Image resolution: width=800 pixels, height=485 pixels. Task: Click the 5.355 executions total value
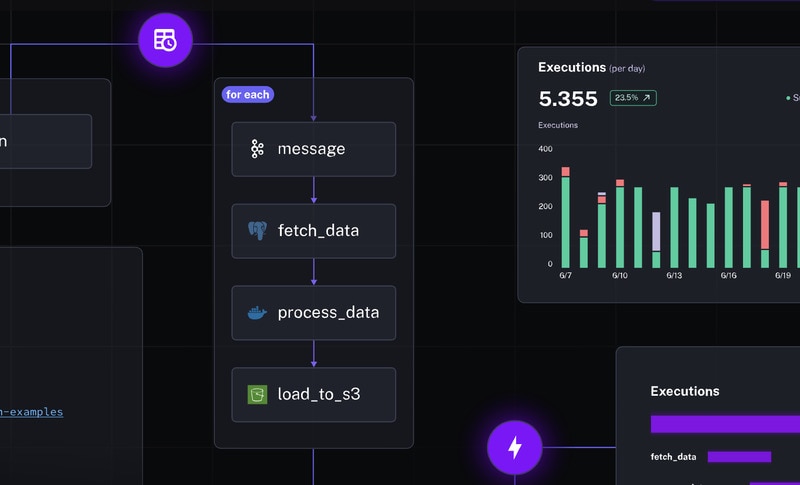click(568, 98)
